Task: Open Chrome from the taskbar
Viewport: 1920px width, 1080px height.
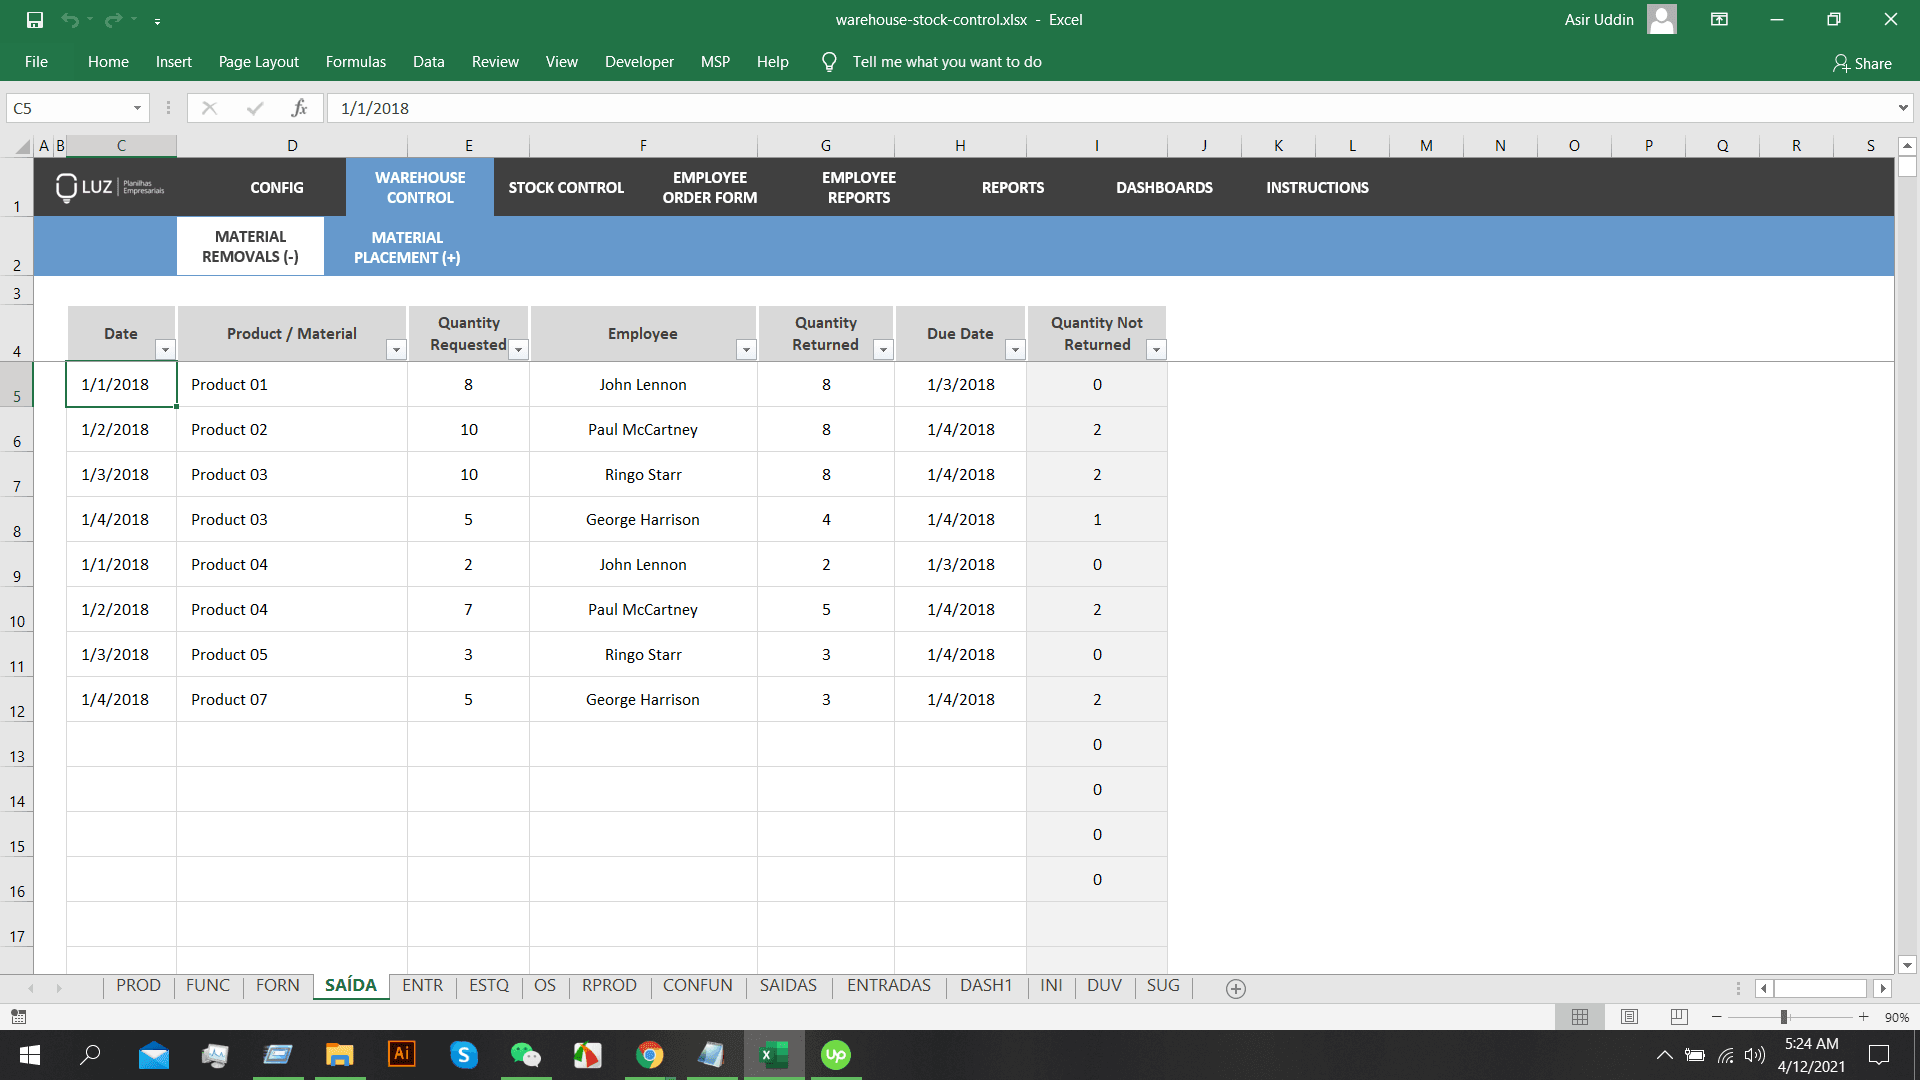Action: pos(650,1055)
